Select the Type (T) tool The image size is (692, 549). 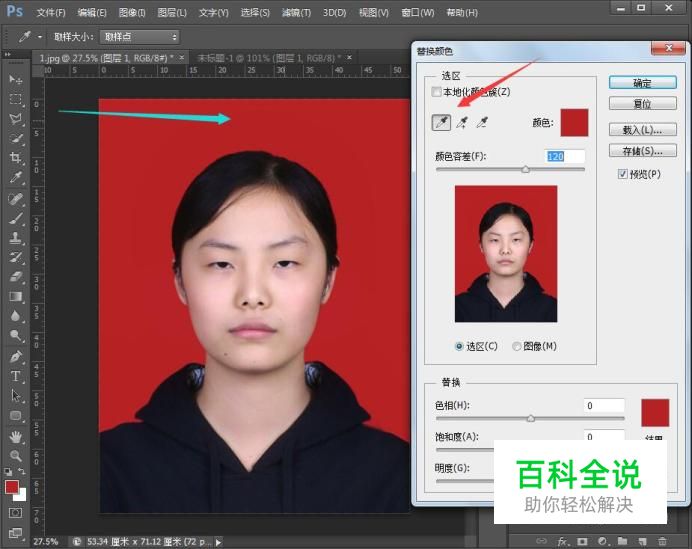point(16,376)
